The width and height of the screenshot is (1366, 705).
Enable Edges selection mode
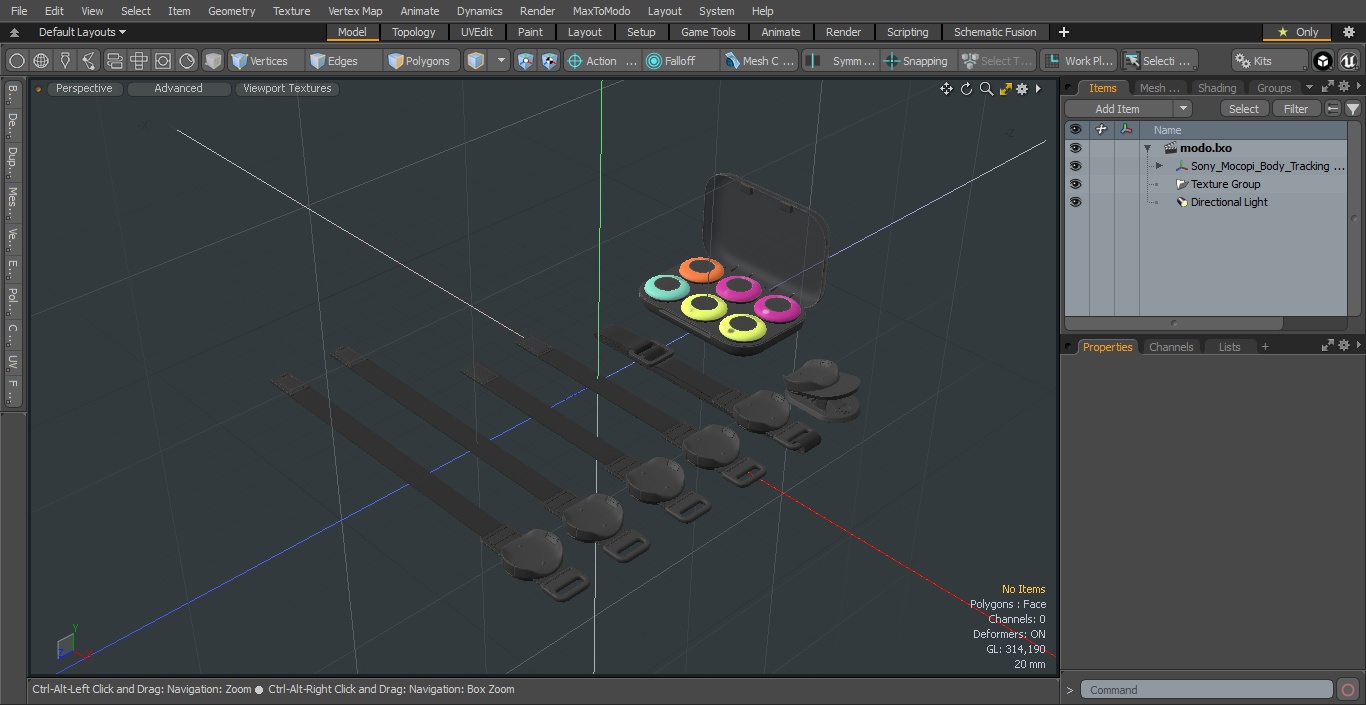pos(343,61)
